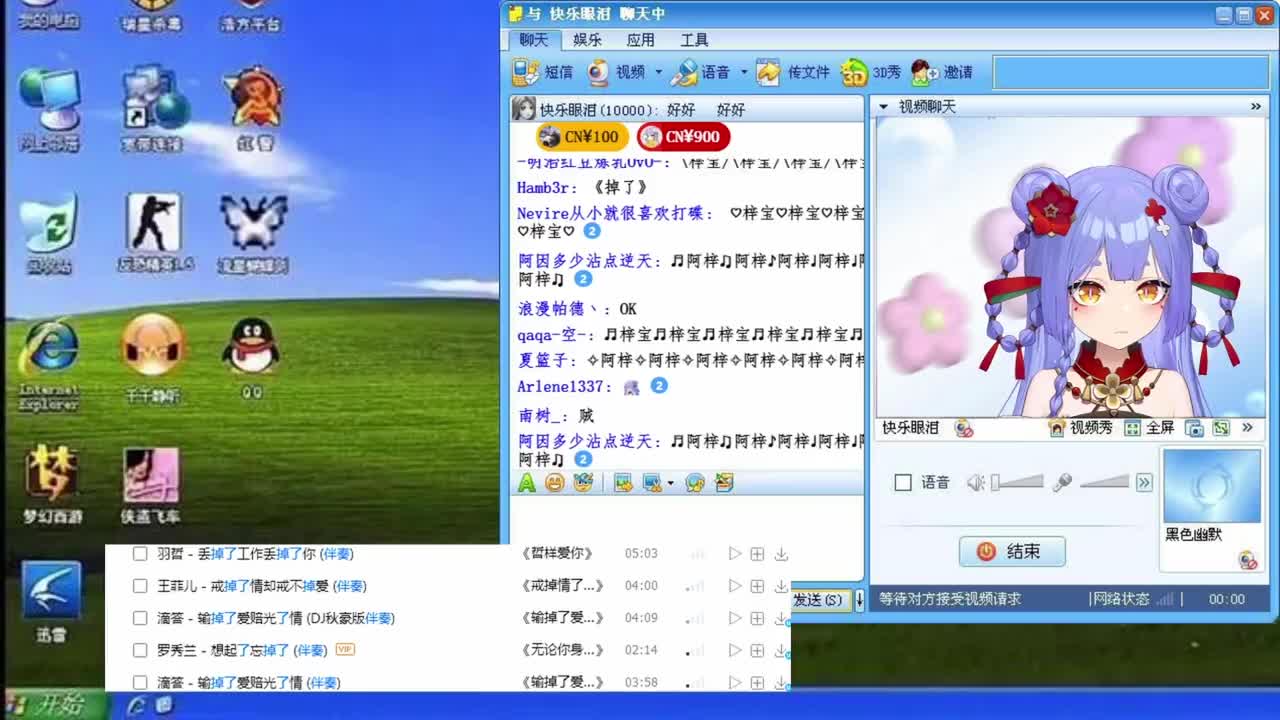1280x720 pixels.
Task: Expand more video tools double chevron
Action: pyautogui.click(x=1247, y=428)
